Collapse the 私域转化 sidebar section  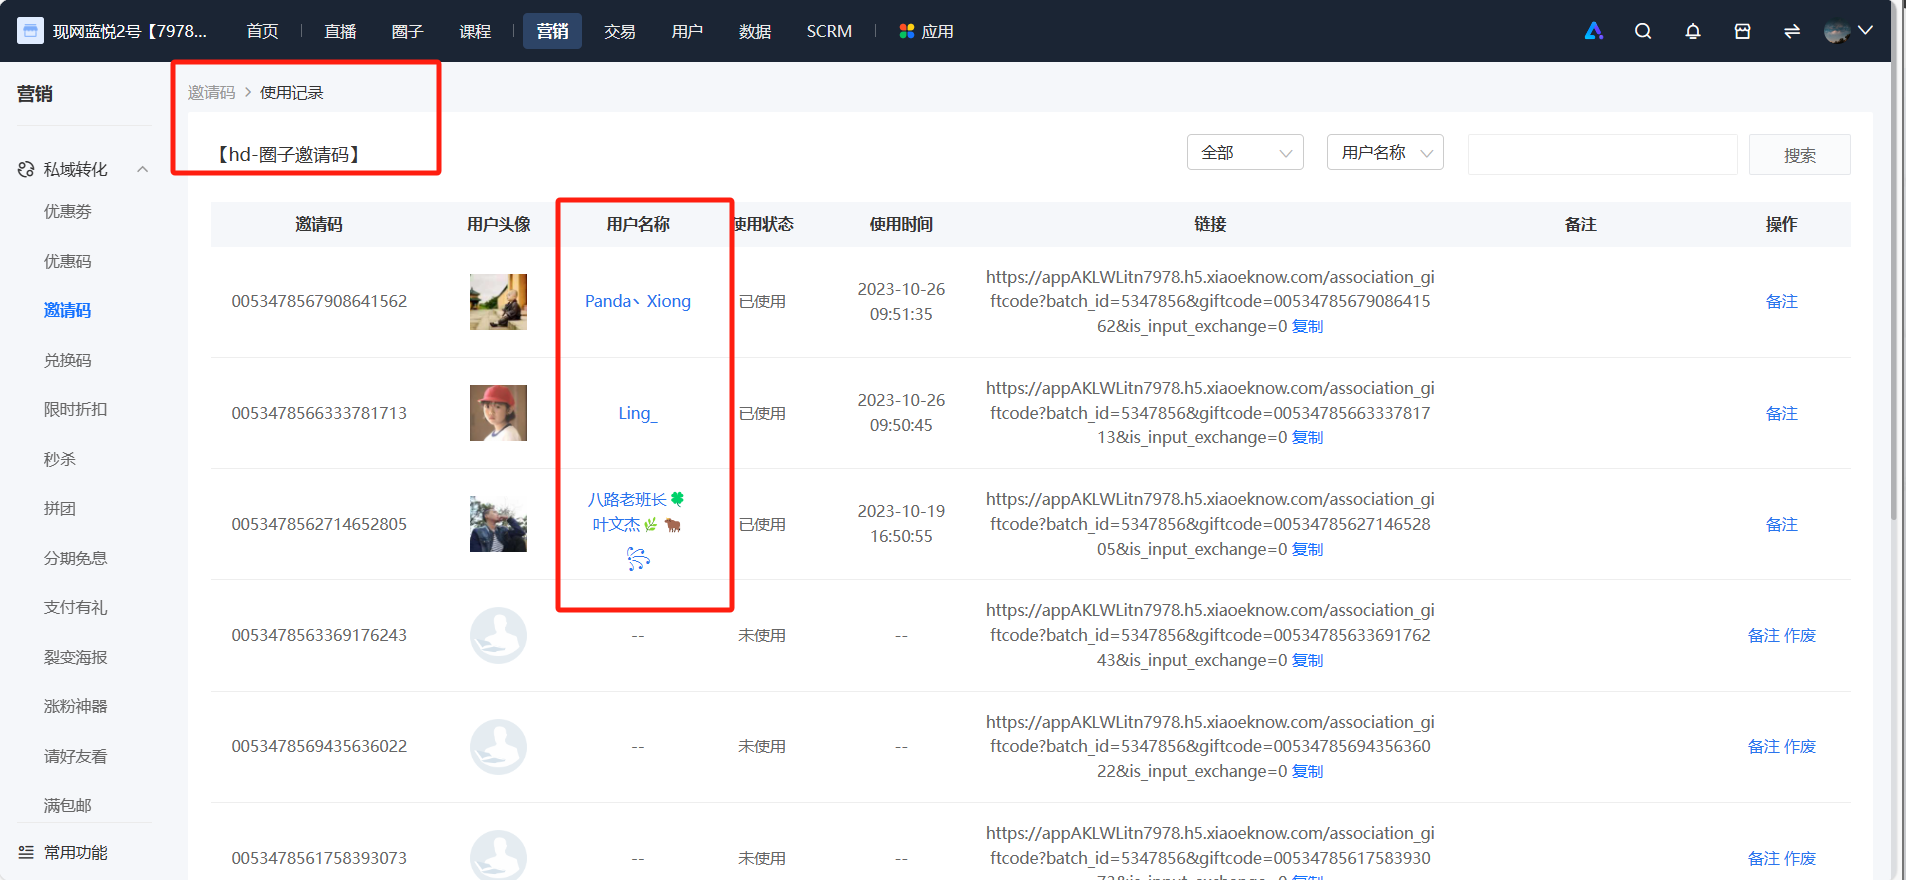(143, 169)
